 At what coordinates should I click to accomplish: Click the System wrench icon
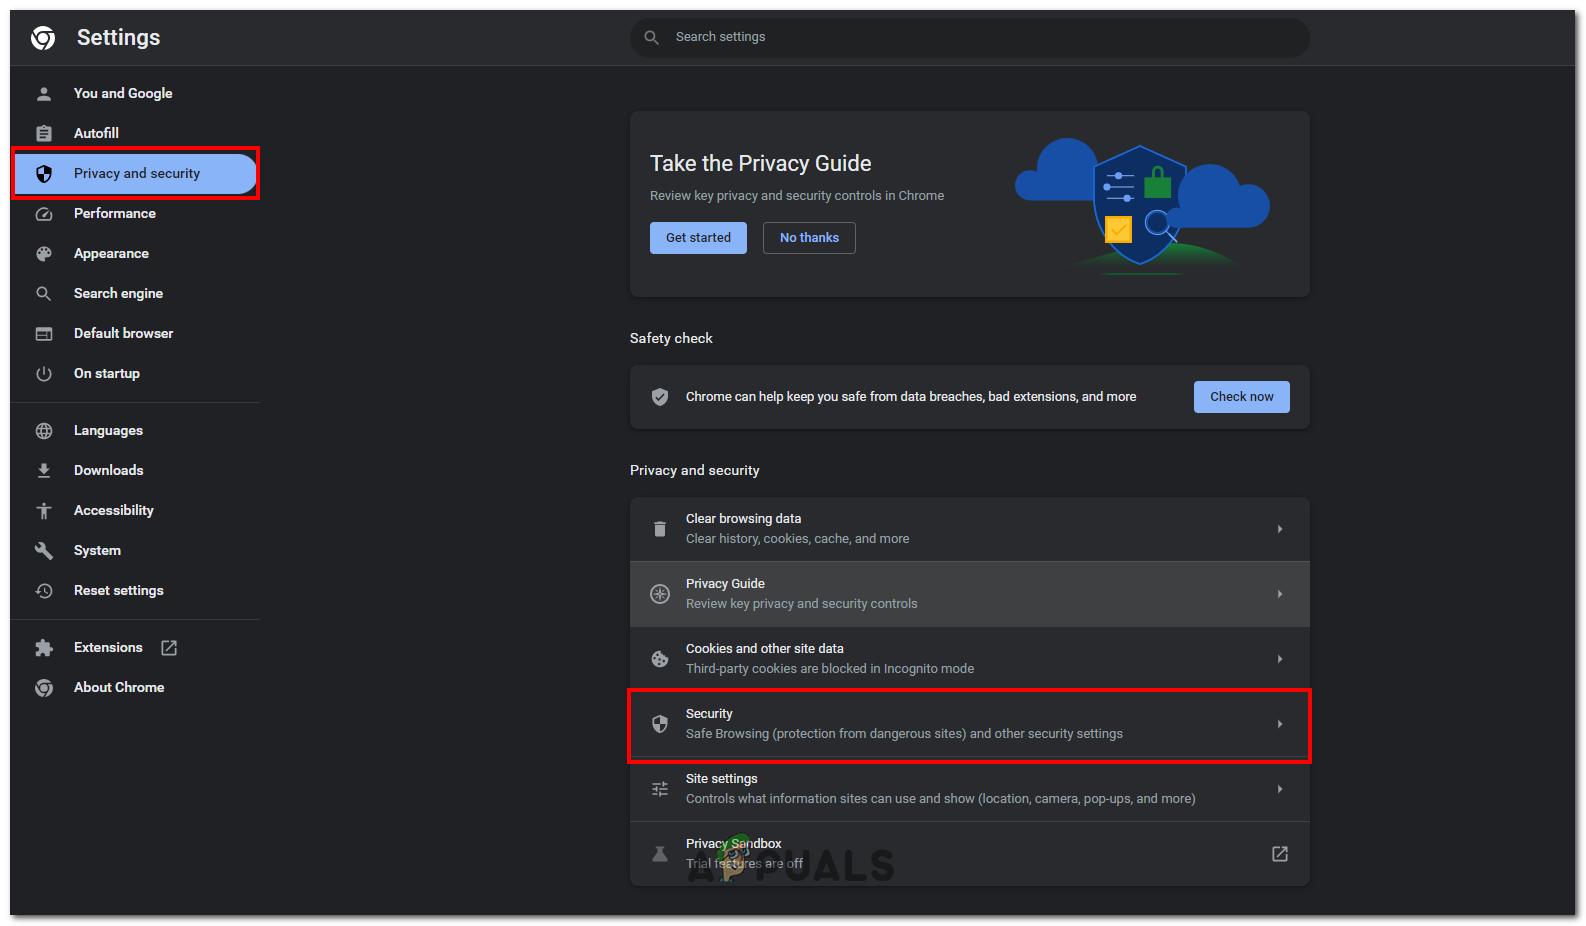point(44,551)
